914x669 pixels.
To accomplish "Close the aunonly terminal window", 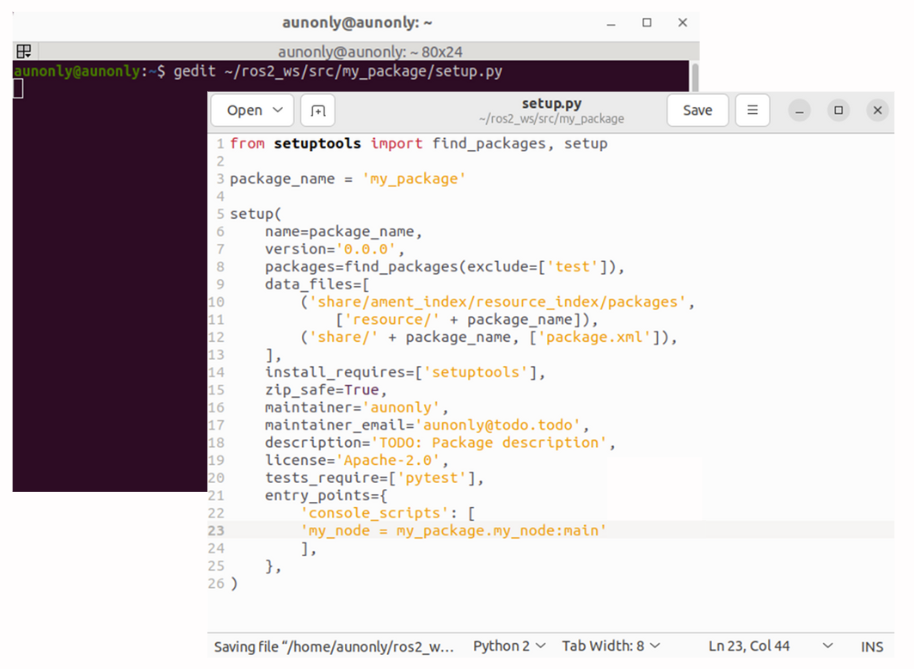I will (683, 23).
